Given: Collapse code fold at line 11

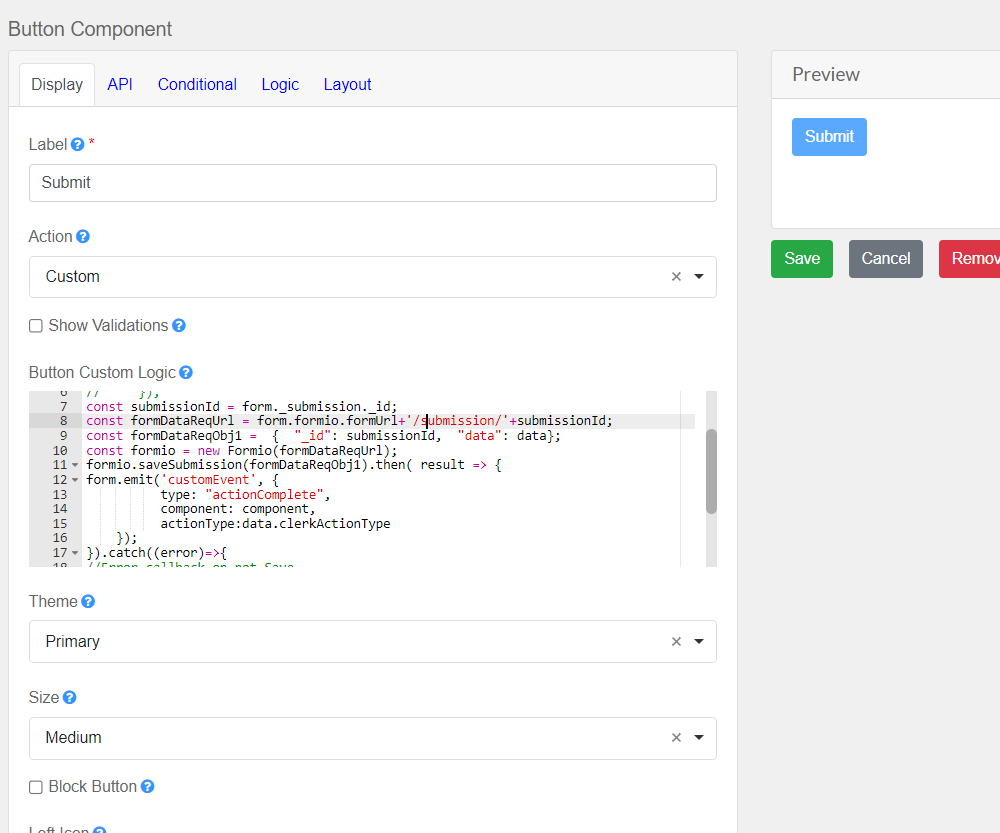Looking at the screenshot, I should [x=75, y=465].
